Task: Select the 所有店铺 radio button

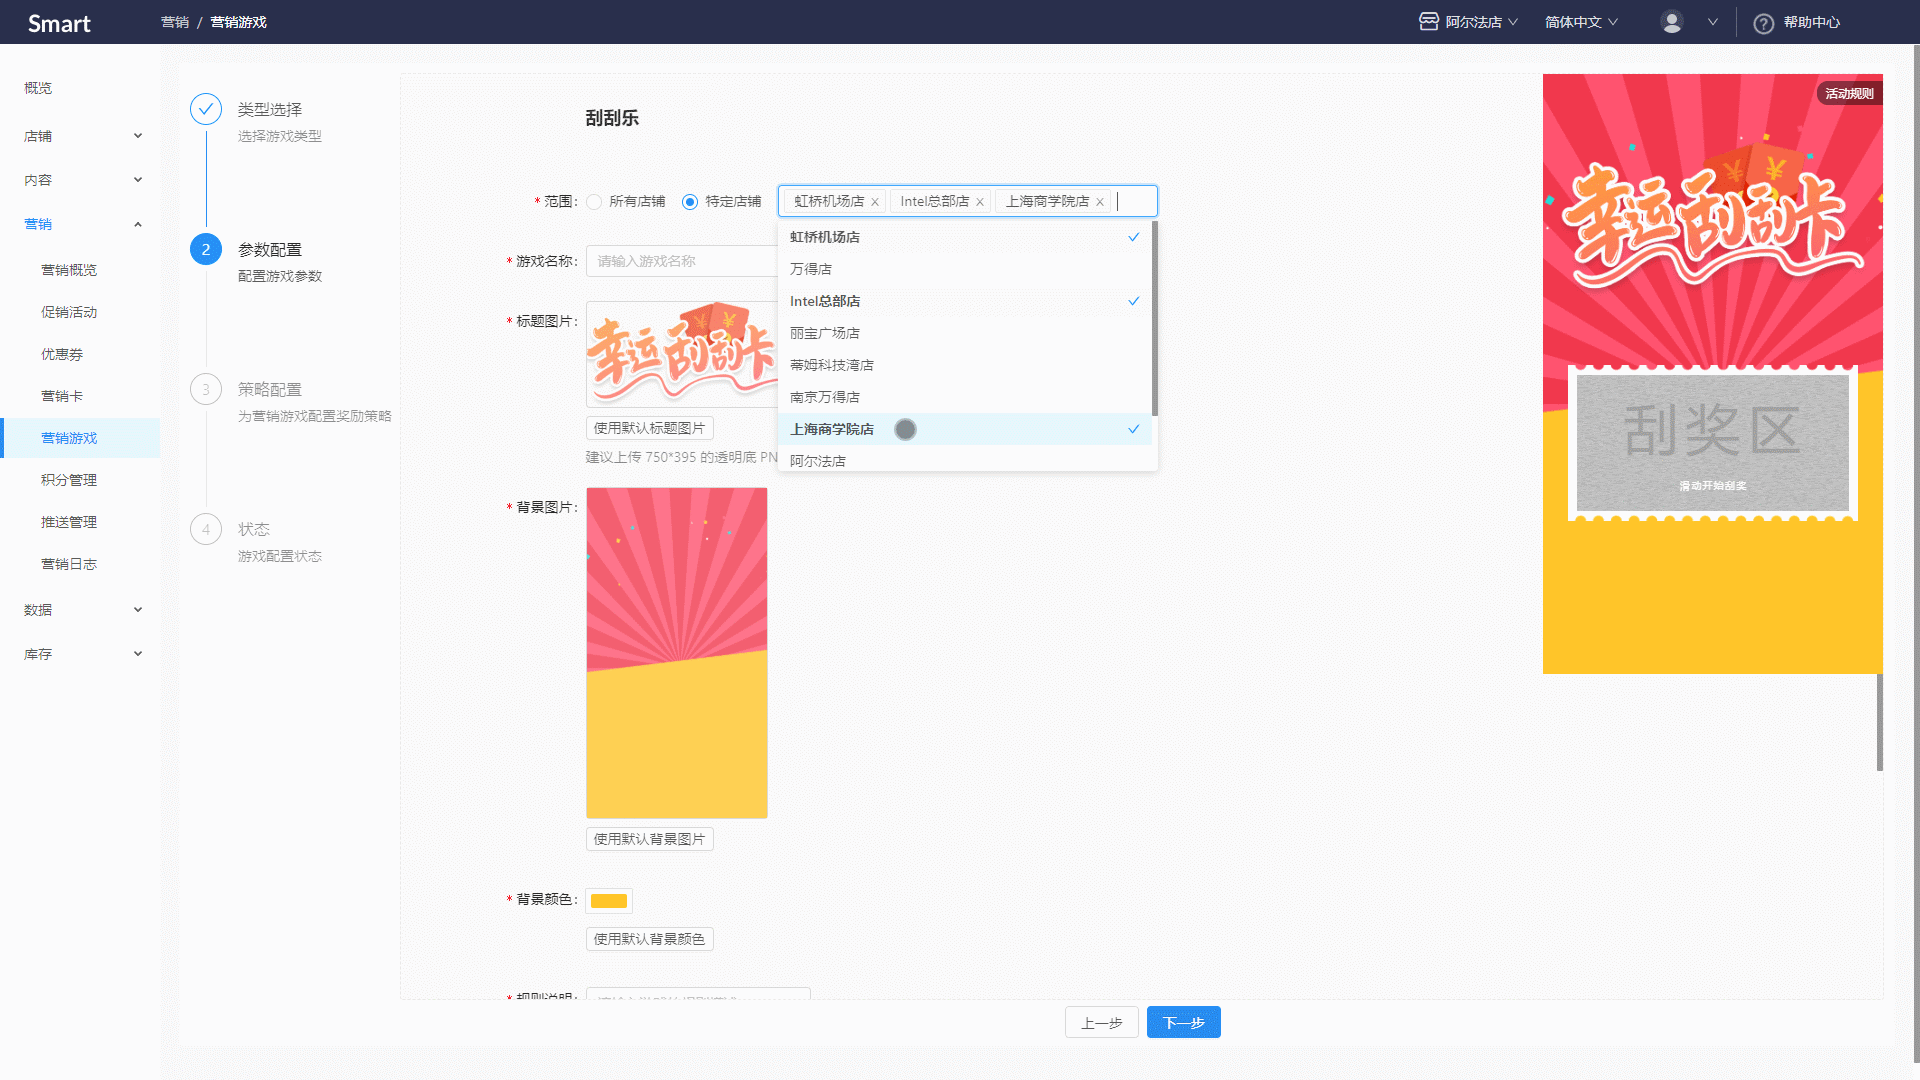Action: [594, 202]
